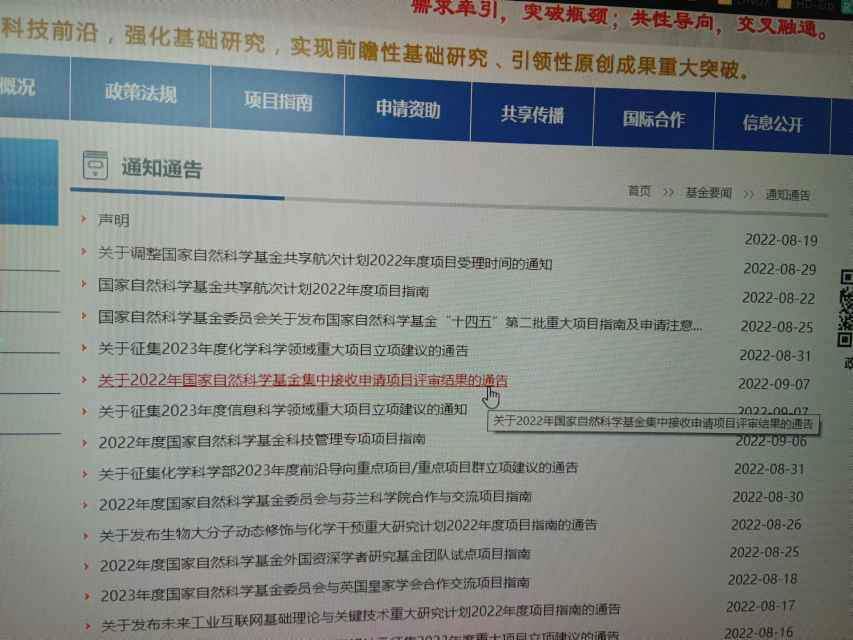Image resolution: width=853 pixels, height=640 pixels.
Task: Click the date 2022-09-06
Action: click(x=771, y=441)
